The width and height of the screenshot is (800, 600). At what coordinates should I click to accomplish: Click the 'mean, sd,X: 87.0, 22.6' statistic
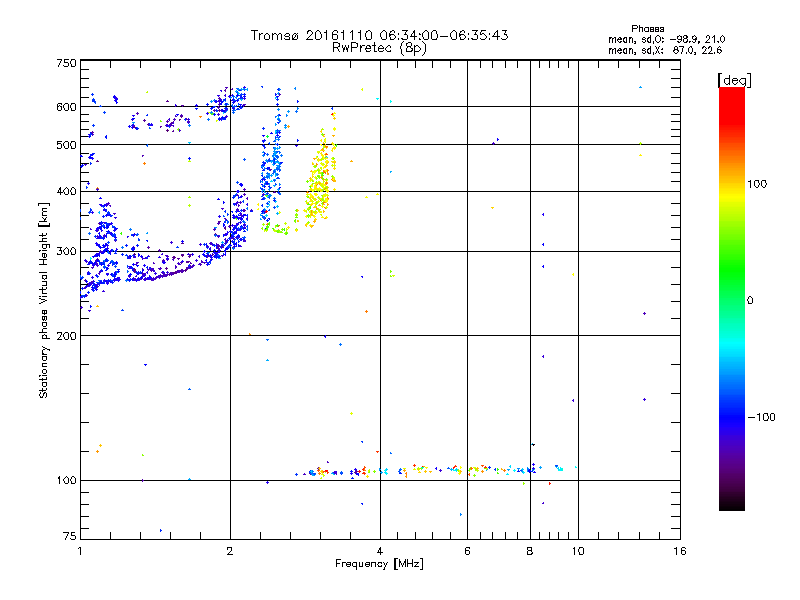(x=665, y=51)
